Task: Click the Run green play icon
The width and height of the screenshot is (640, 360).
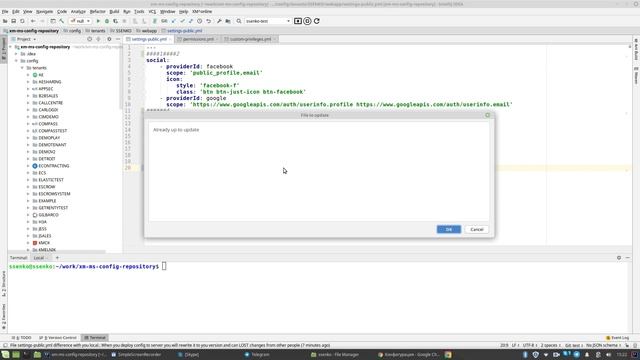Action: (x=98, y=21)
